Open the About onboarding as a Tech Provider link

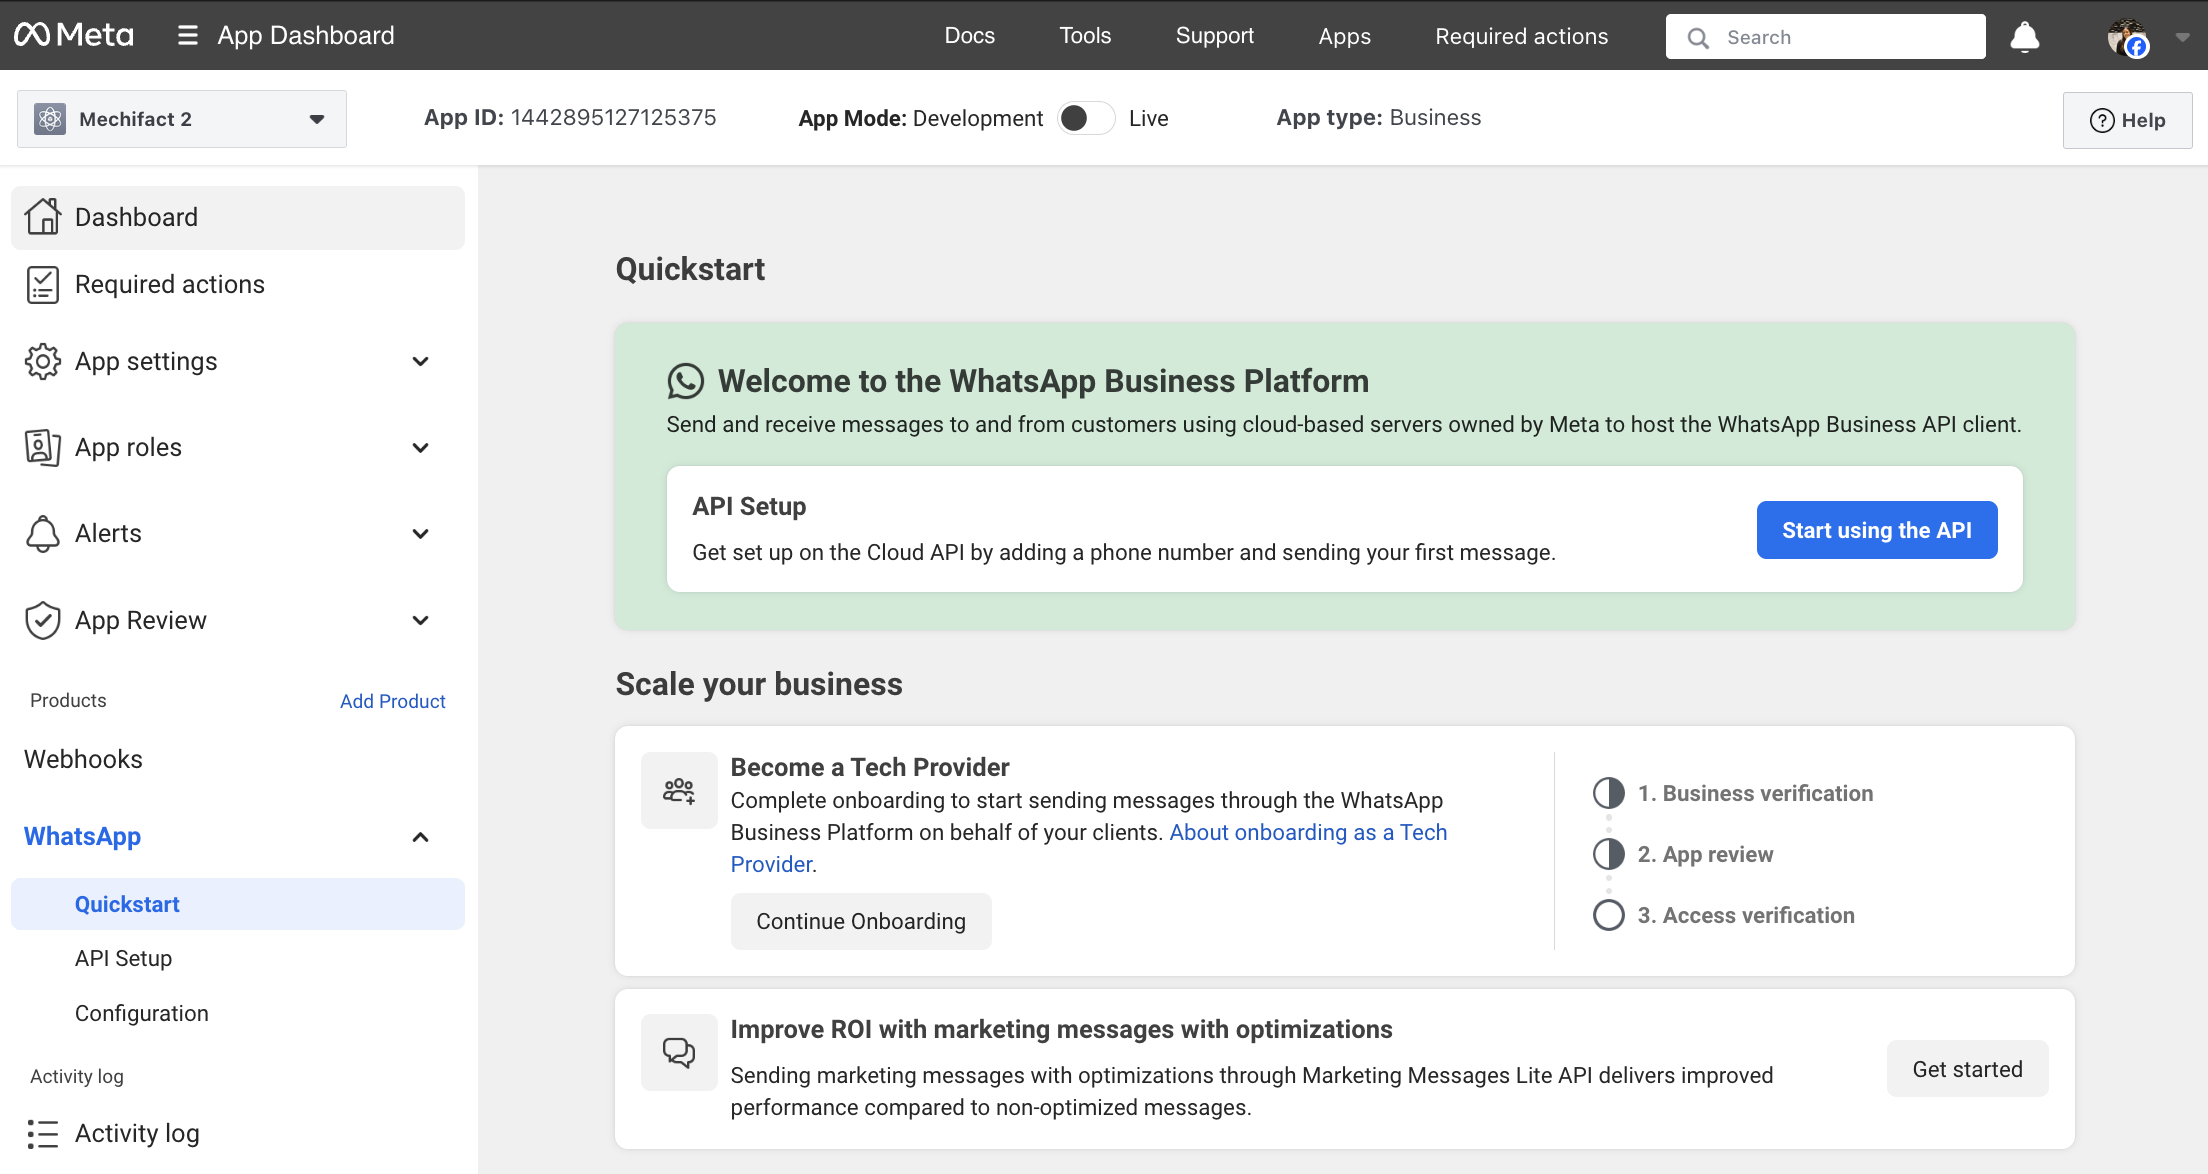pyautogui.click(x=1307, y=832)
